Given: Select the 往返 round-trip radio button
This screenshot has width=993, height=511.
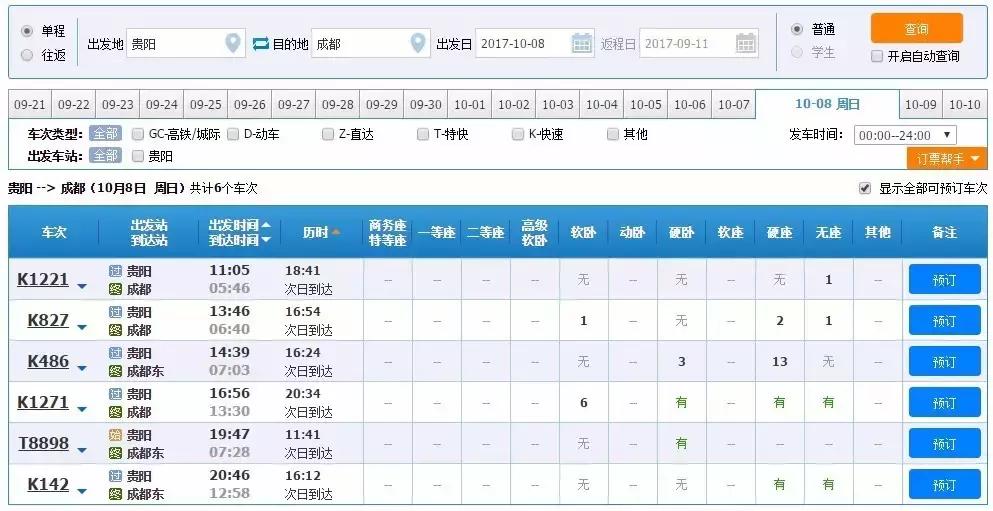Looking at the screenshot, I should 27,55.
